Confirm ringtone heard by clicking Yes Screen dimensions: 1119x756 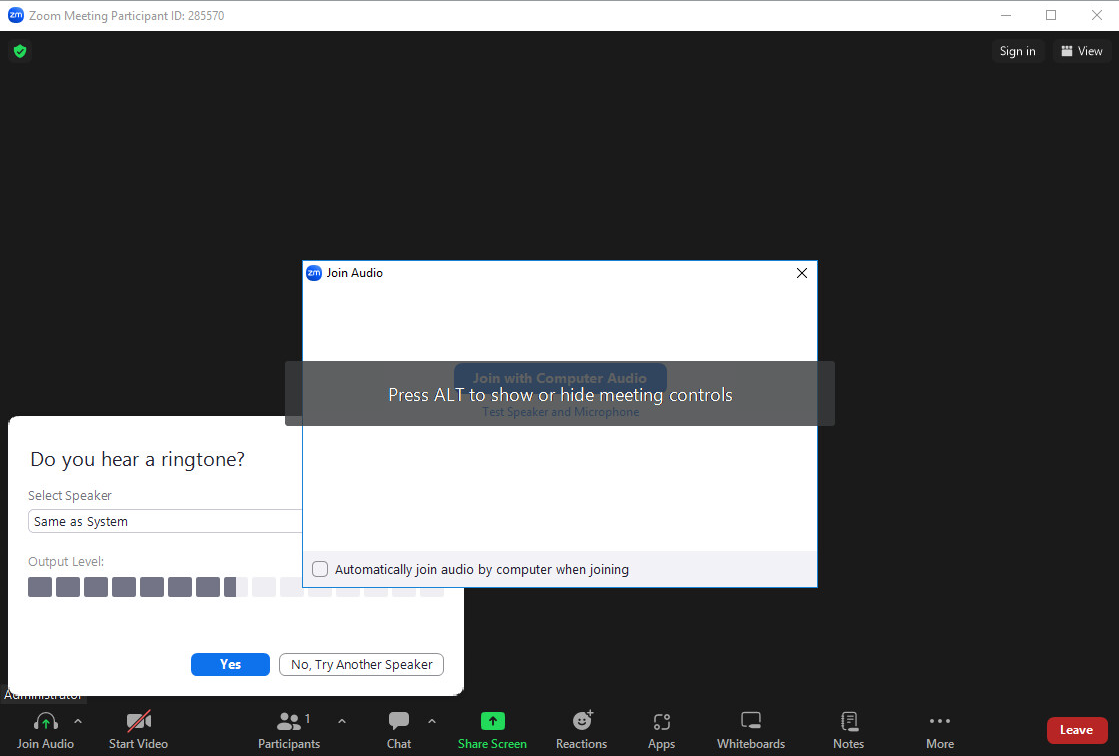[x=231, y=664]
